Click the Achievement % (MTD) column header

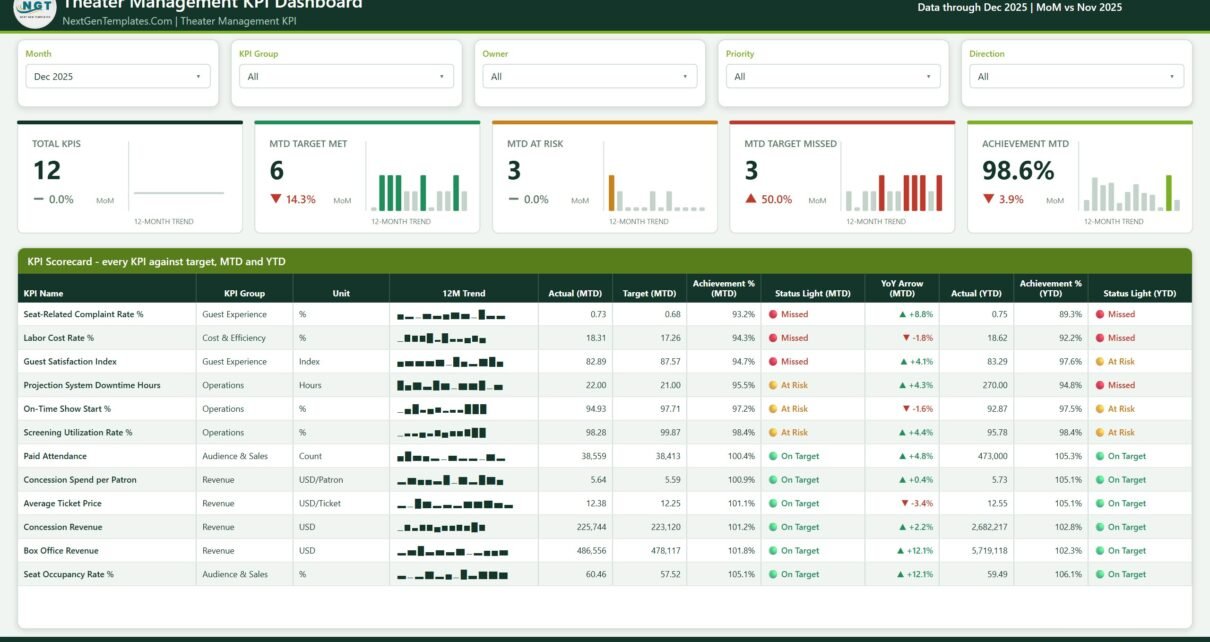click(x=724, y=289)
